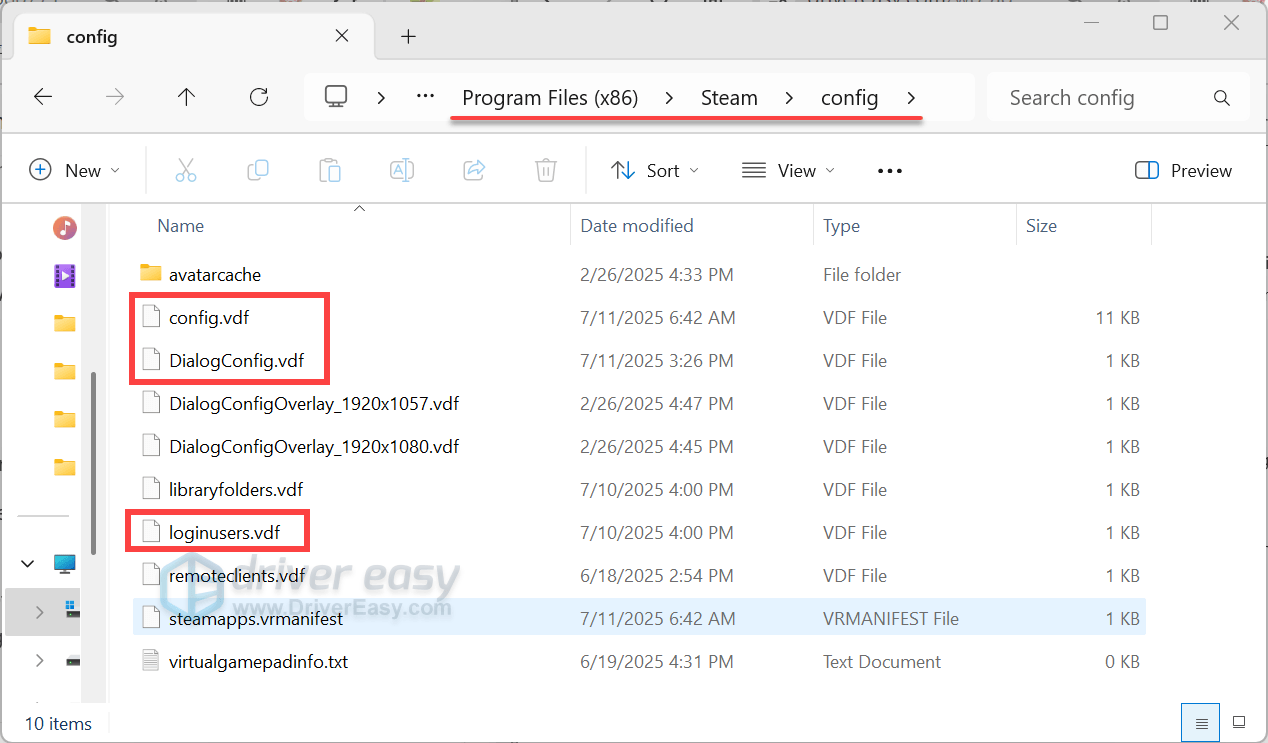Rename the selected file
This screenshot has width=1268, height=743.
pos(402,170)
